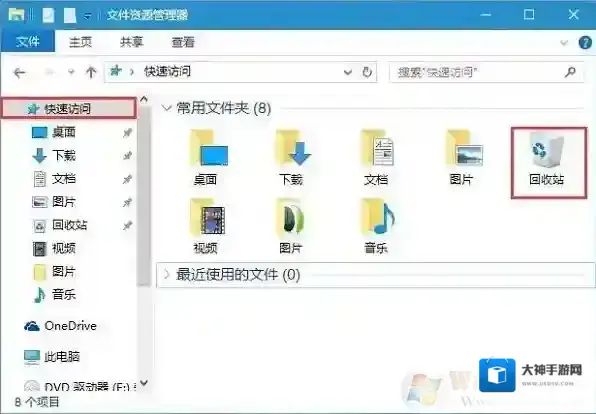Open the address bar history dropdown
The image size is (596, 414).
click(x=347, y=72)
